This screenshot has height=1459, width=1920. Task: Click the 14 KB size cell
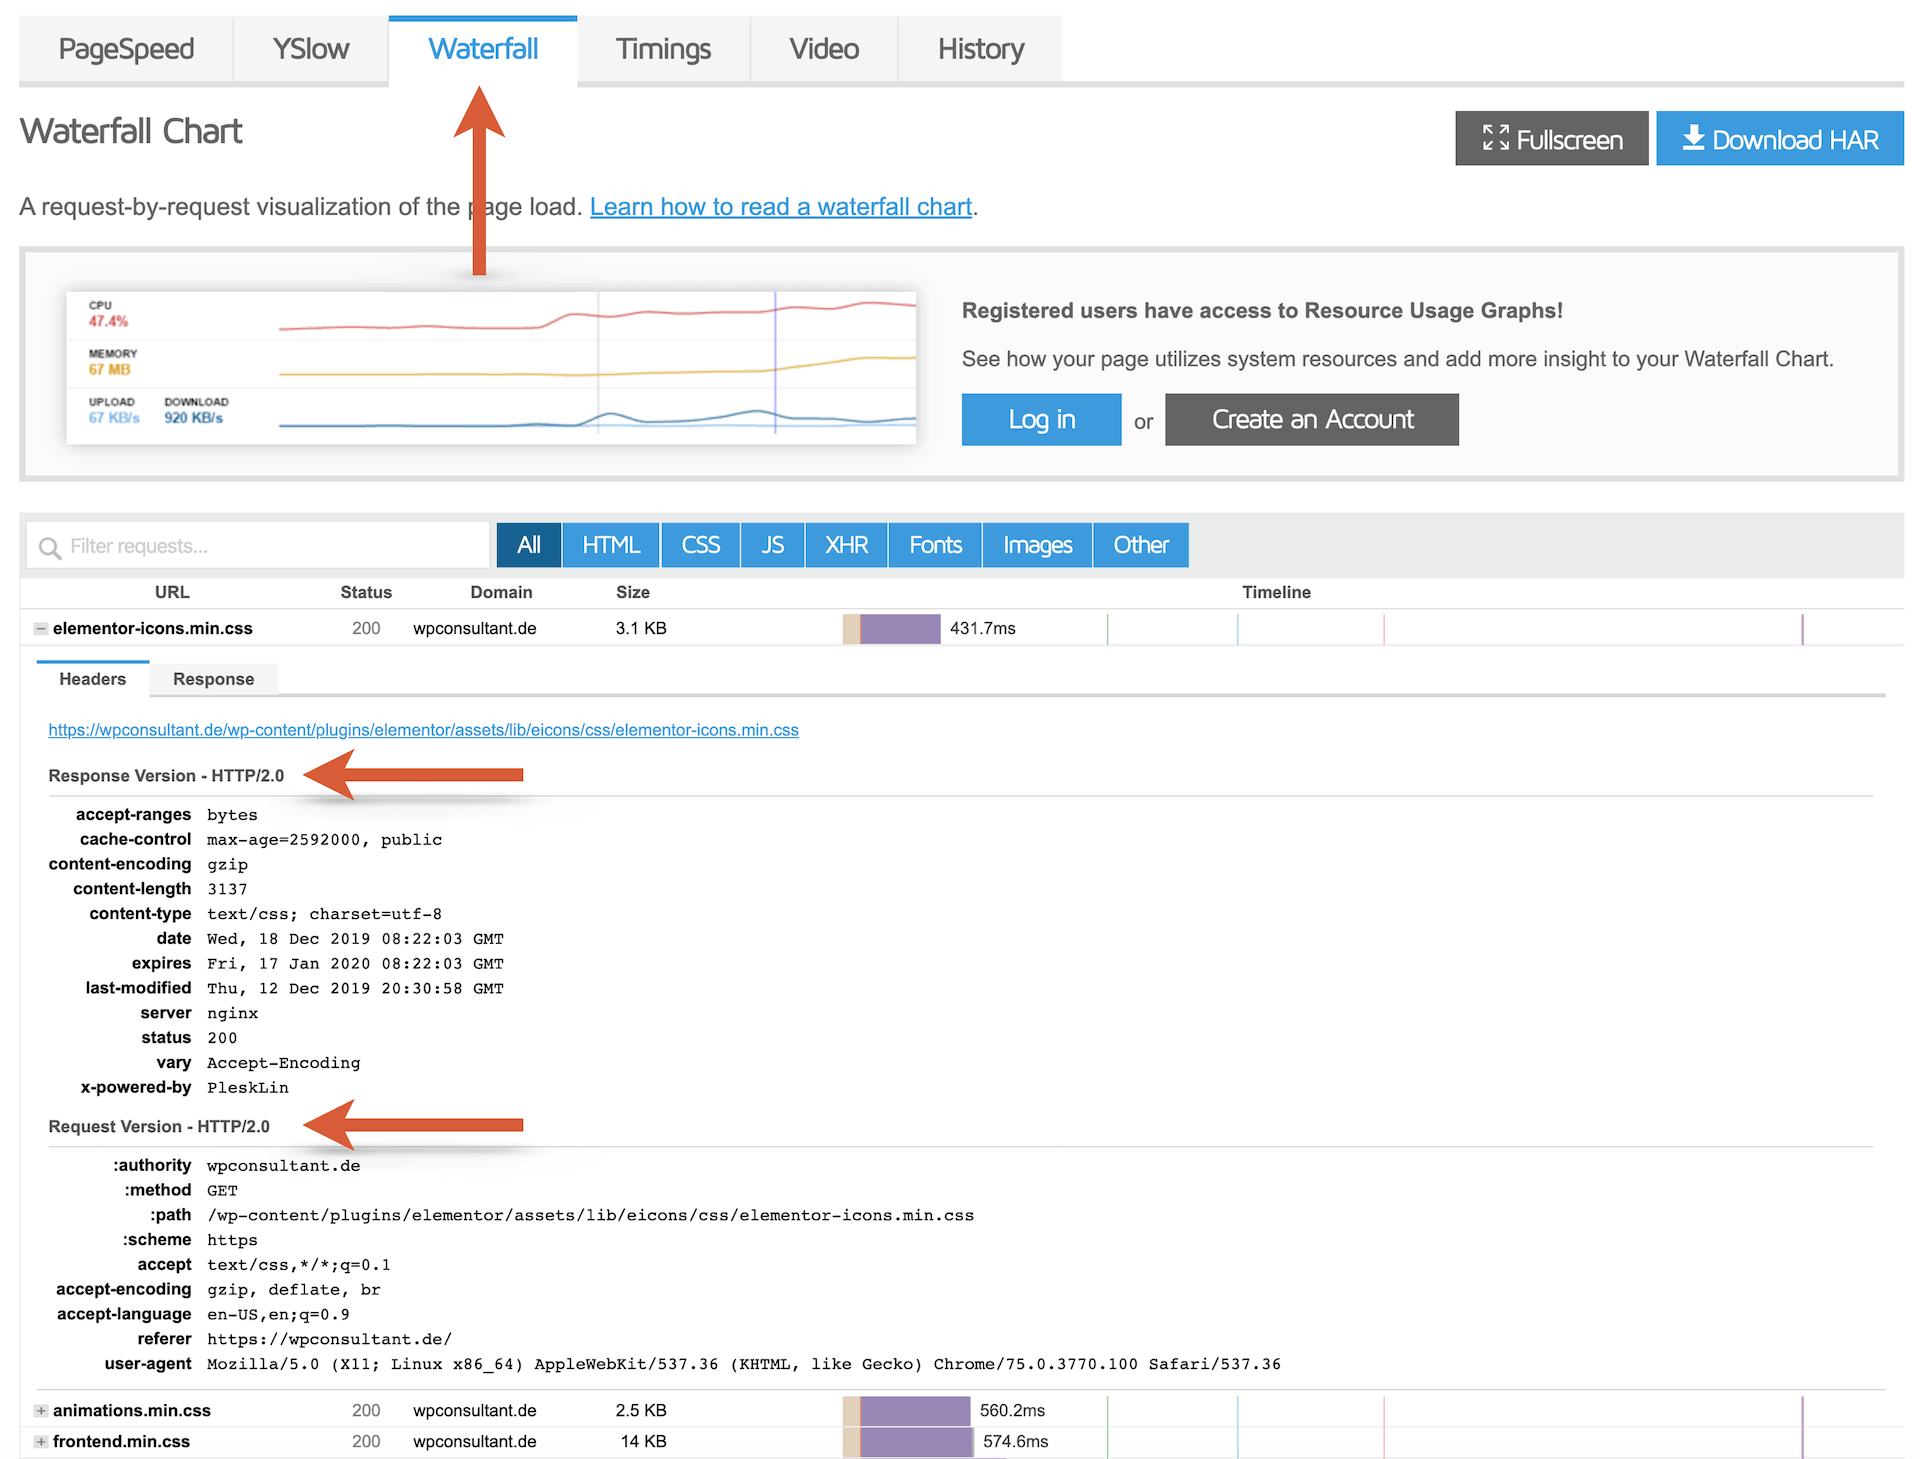pos(643,1442)
